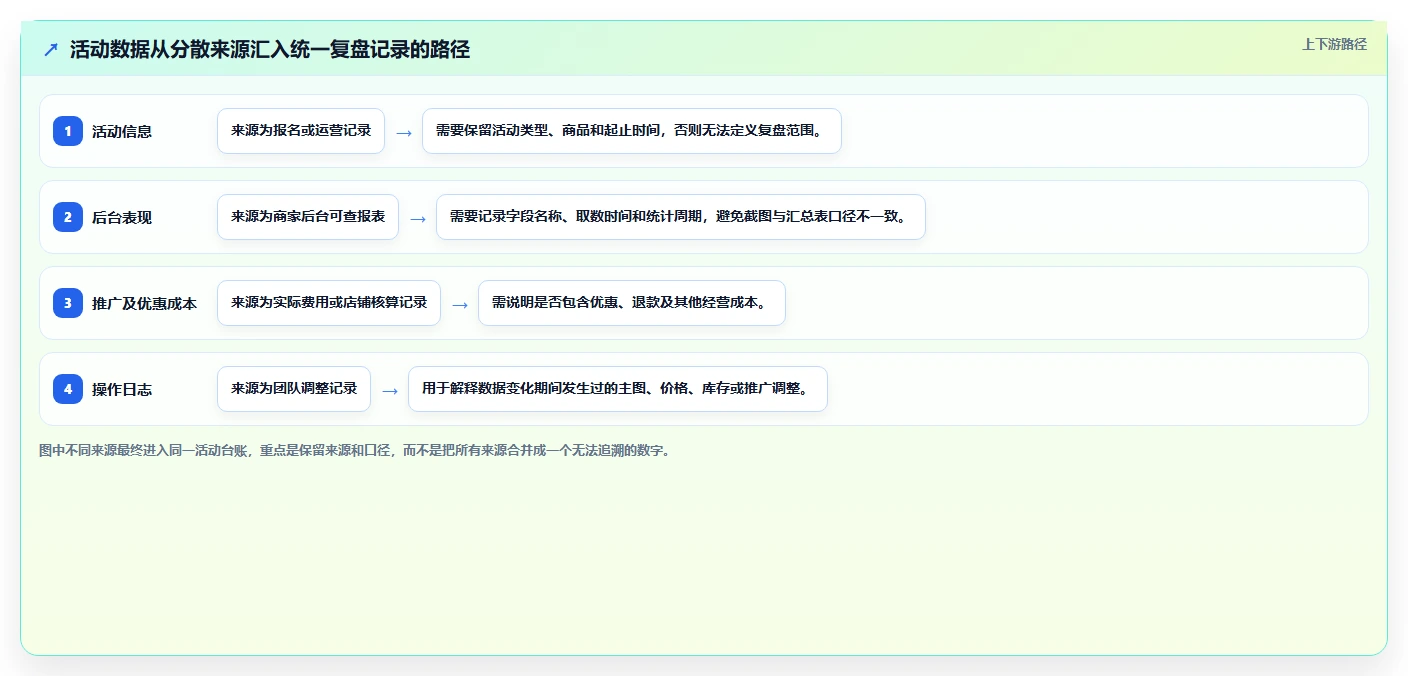Click the 来源为商家后台可查报表 box
This screenshot has height=676, width=1408.
(308, 217)
